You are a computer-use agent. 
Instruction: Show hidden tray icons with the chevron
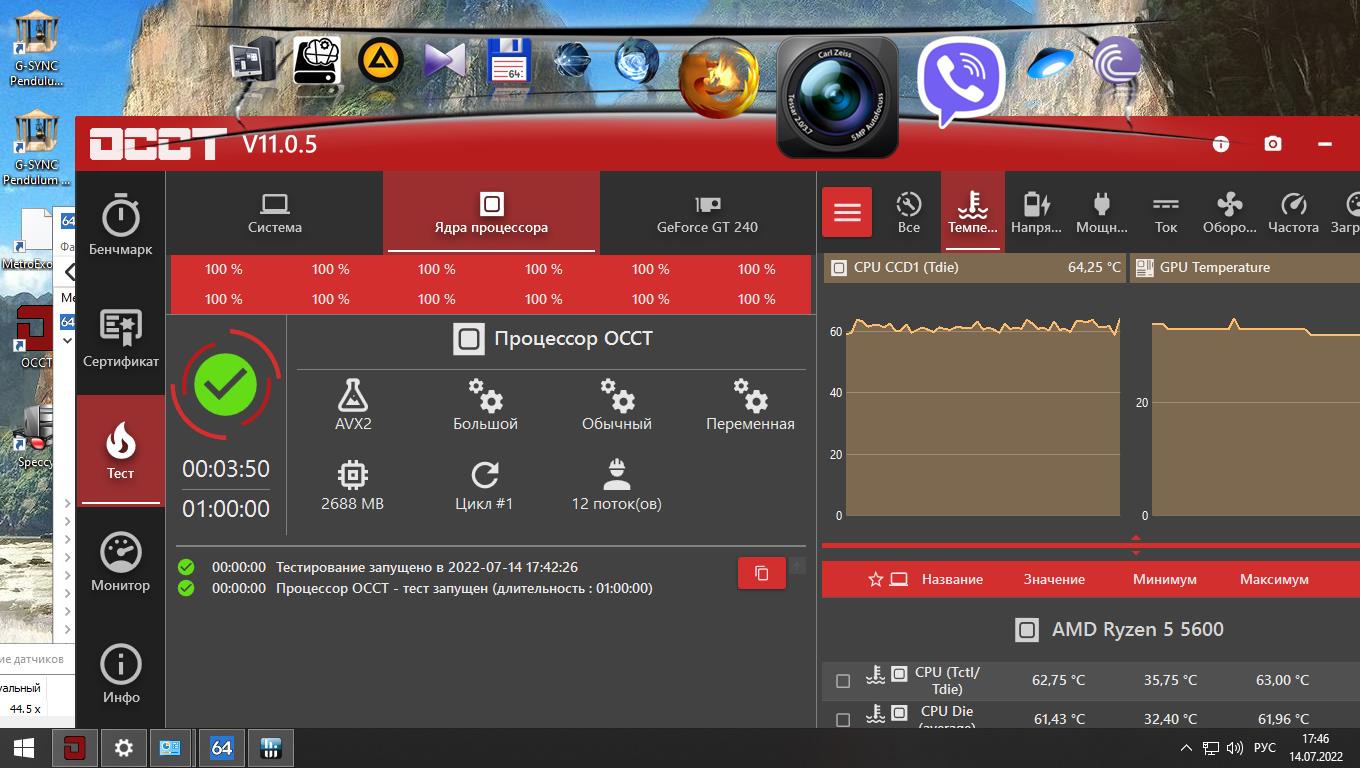(1187, 748)
